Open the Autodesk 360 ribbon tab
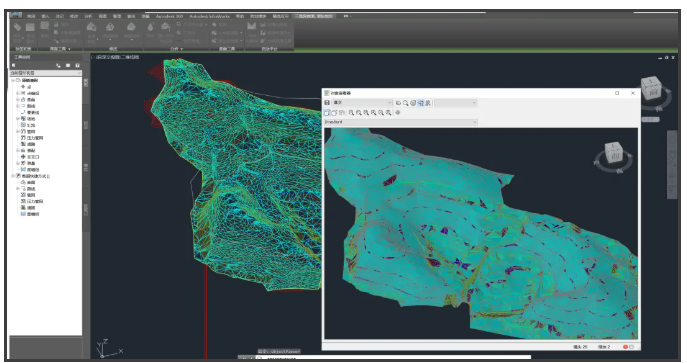This screenshot has height=363, width=687. point(169,16)
